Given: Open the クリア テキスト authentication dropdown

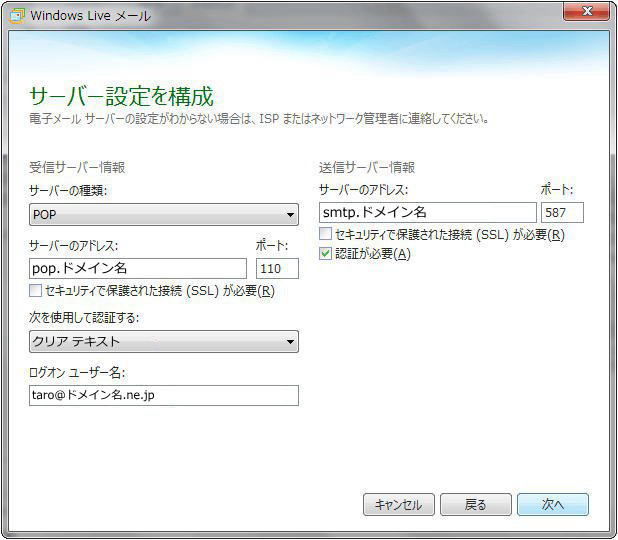Looking at the screenshot, I should click(164, 341).
